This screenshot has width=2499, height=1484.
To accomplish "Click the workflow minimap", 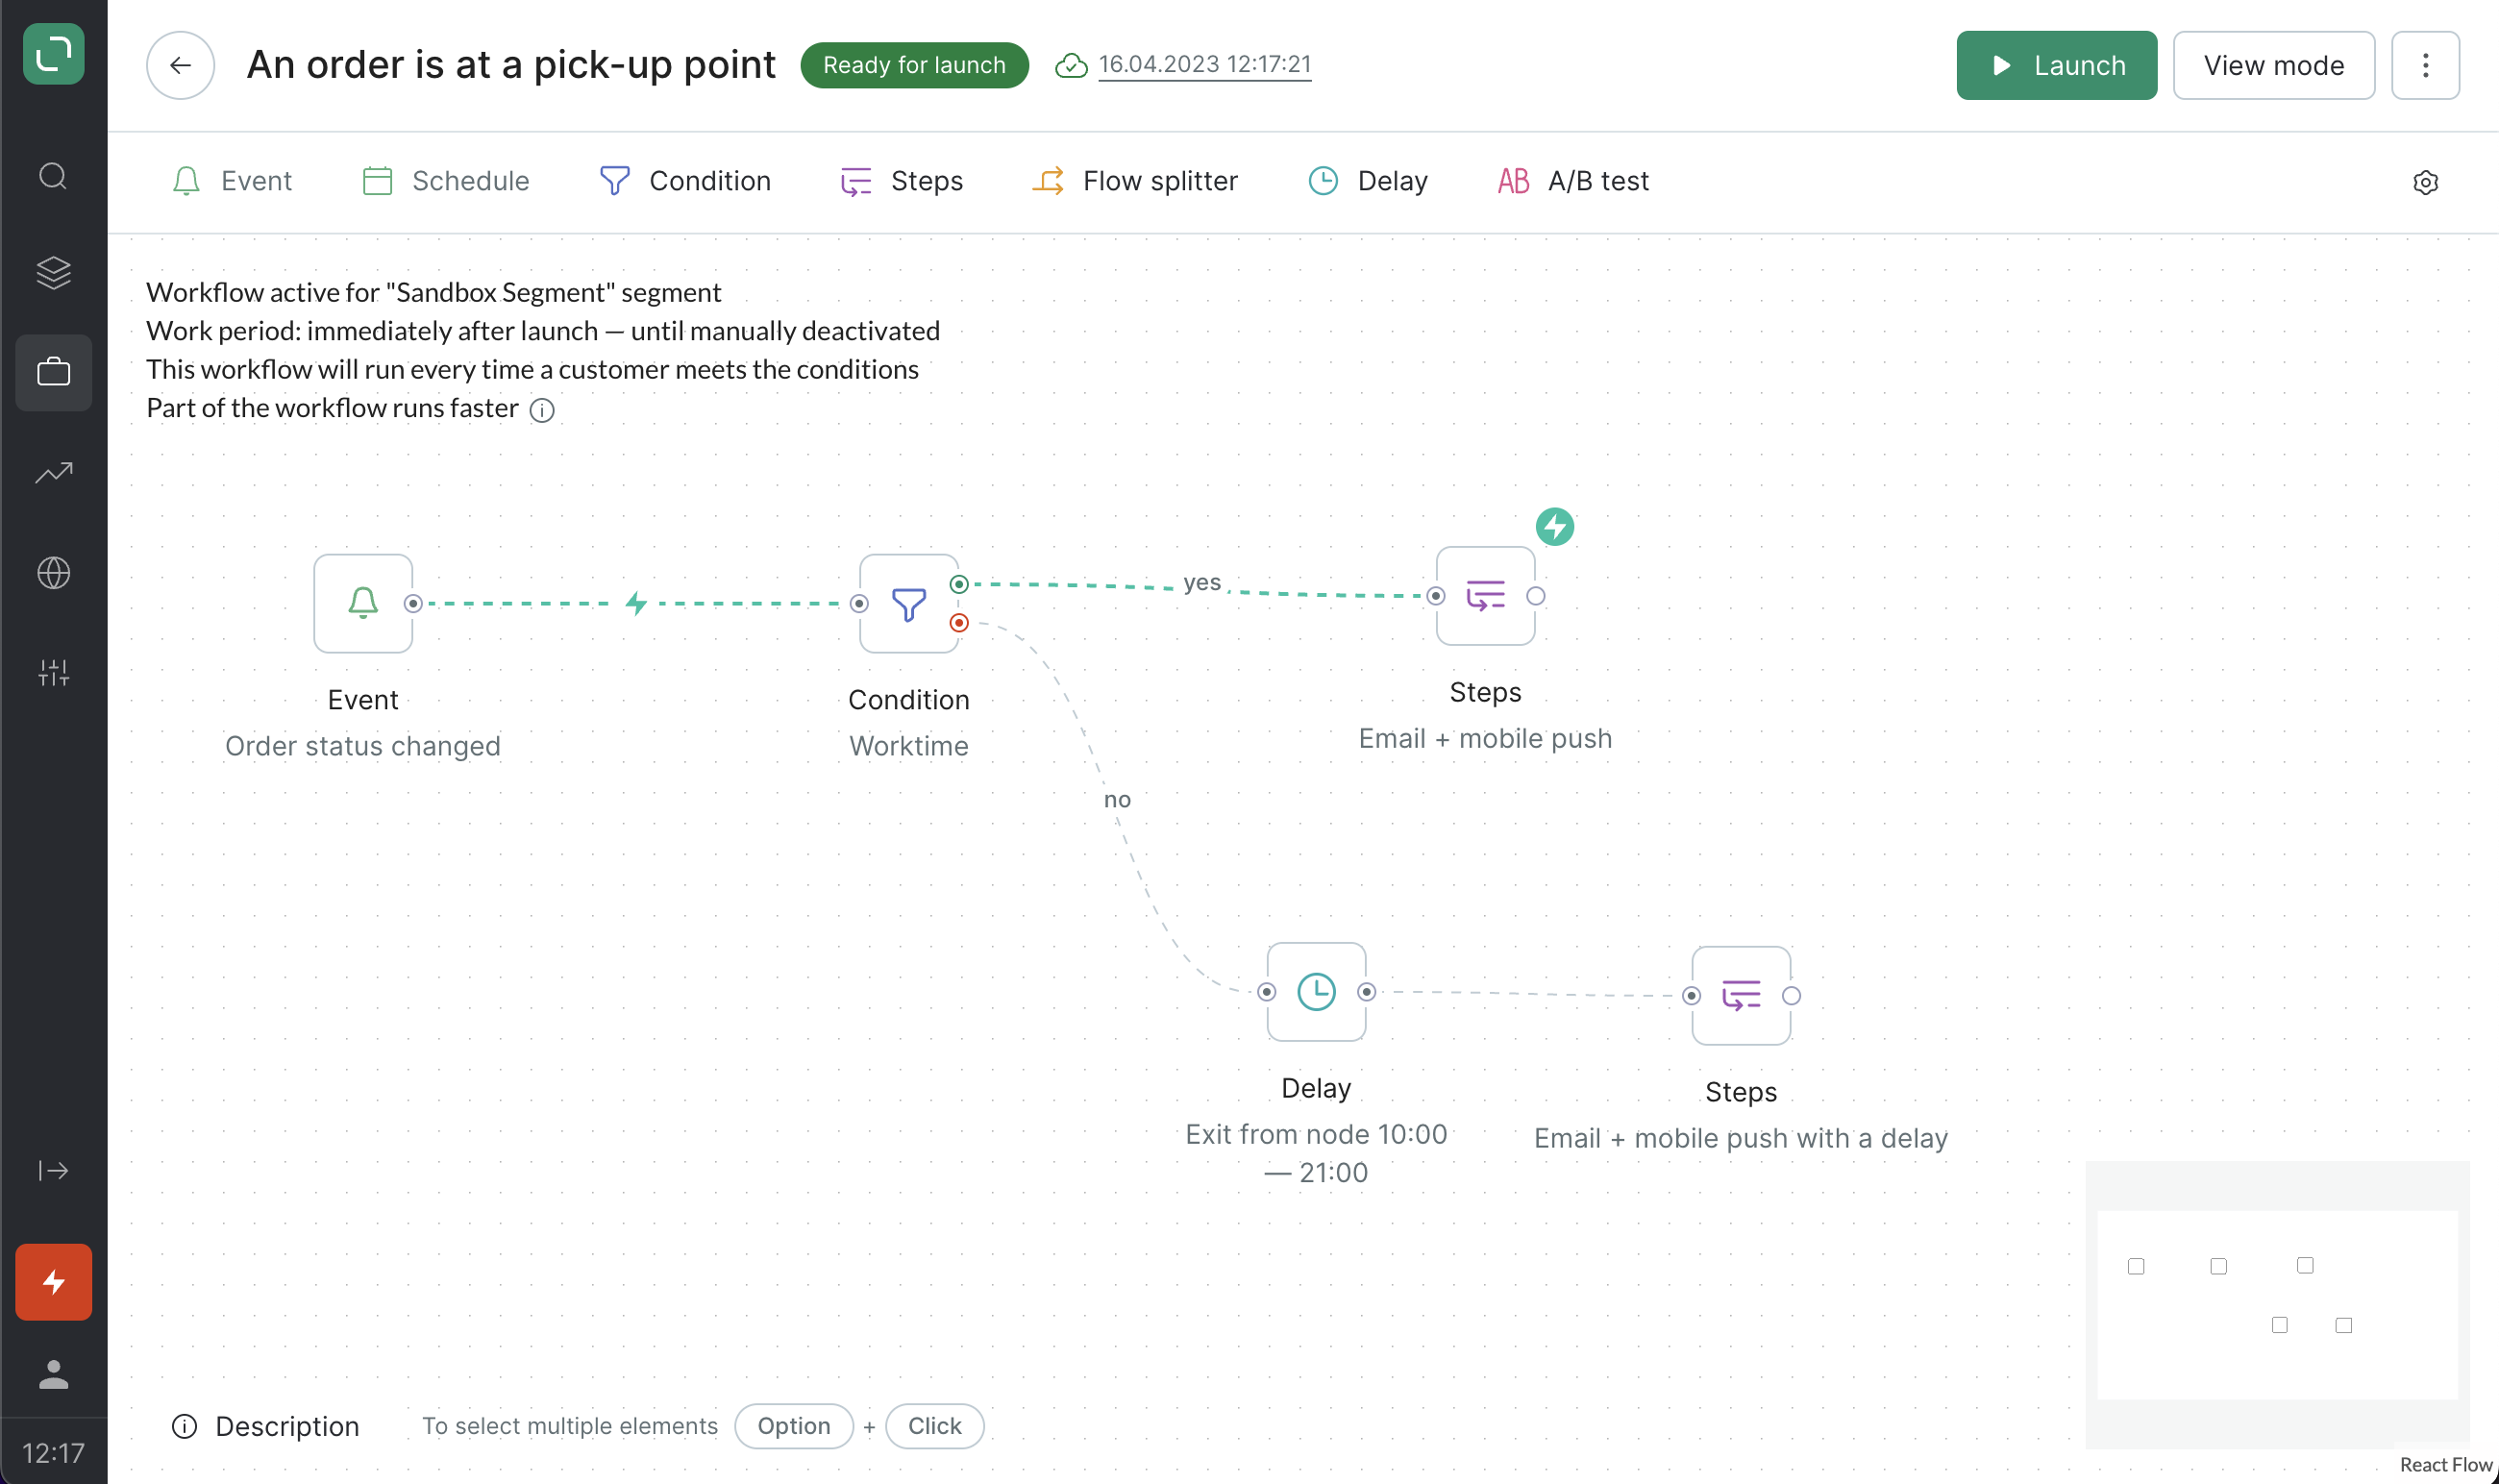I will pos(2277,1304).
